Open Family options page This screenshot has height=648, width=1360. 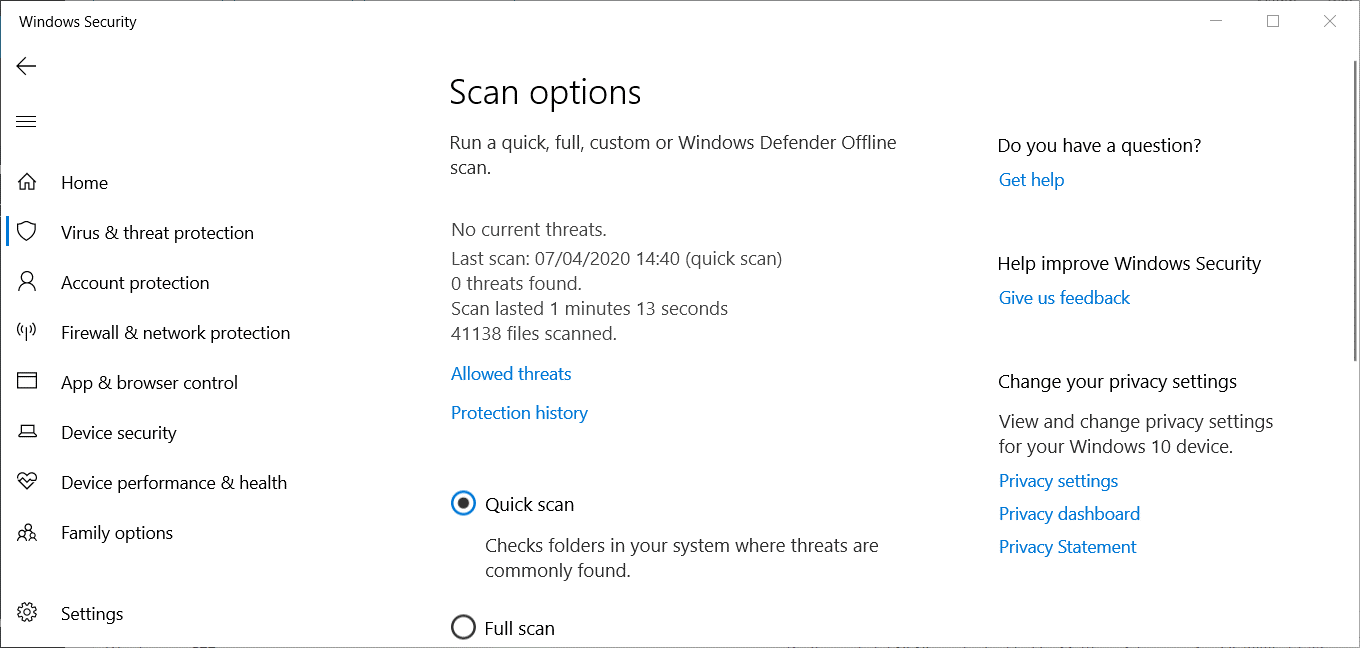click(x=117, y=532)
